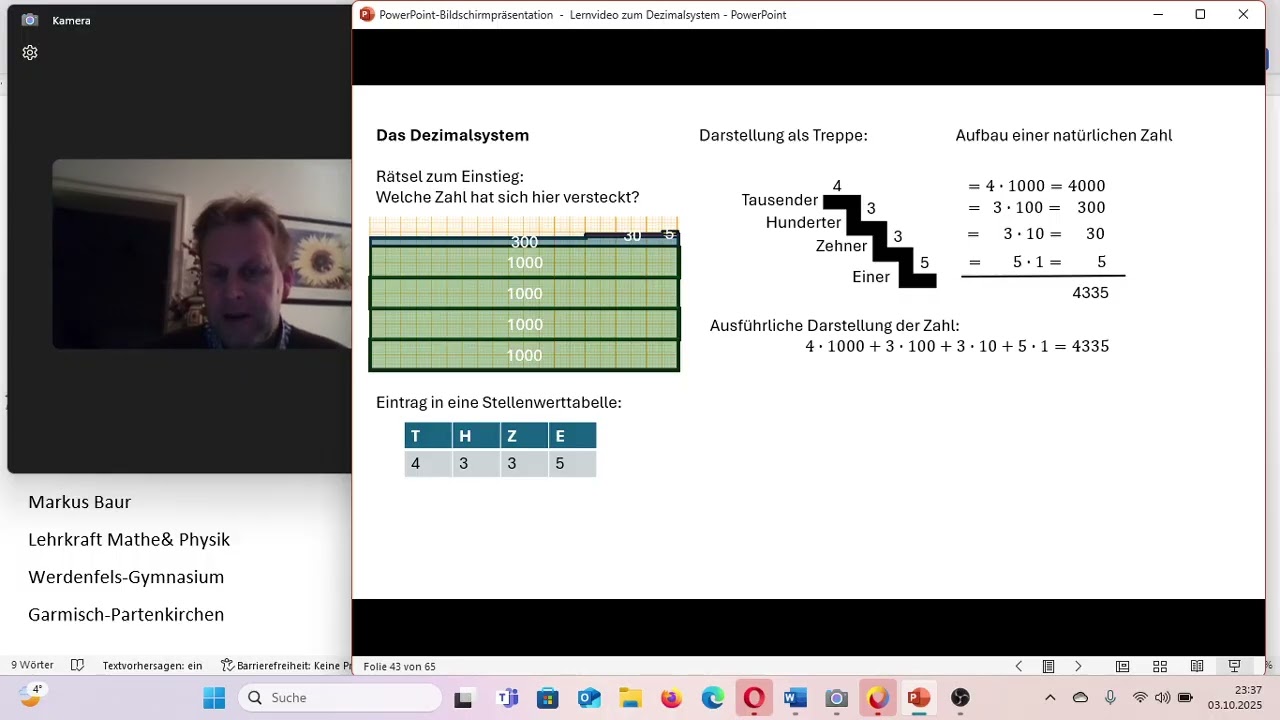Open Microsoft Edge from taskbar
Viewport: 1280px width, 720px height.
713,698
